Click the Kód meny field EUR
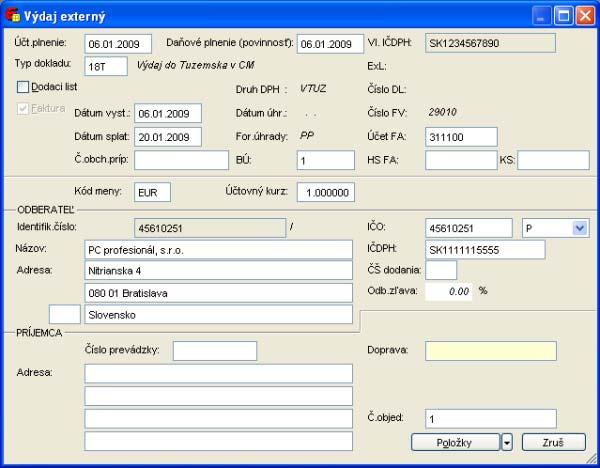The height and width of the screenshot is (468, 600). point(152,192)
